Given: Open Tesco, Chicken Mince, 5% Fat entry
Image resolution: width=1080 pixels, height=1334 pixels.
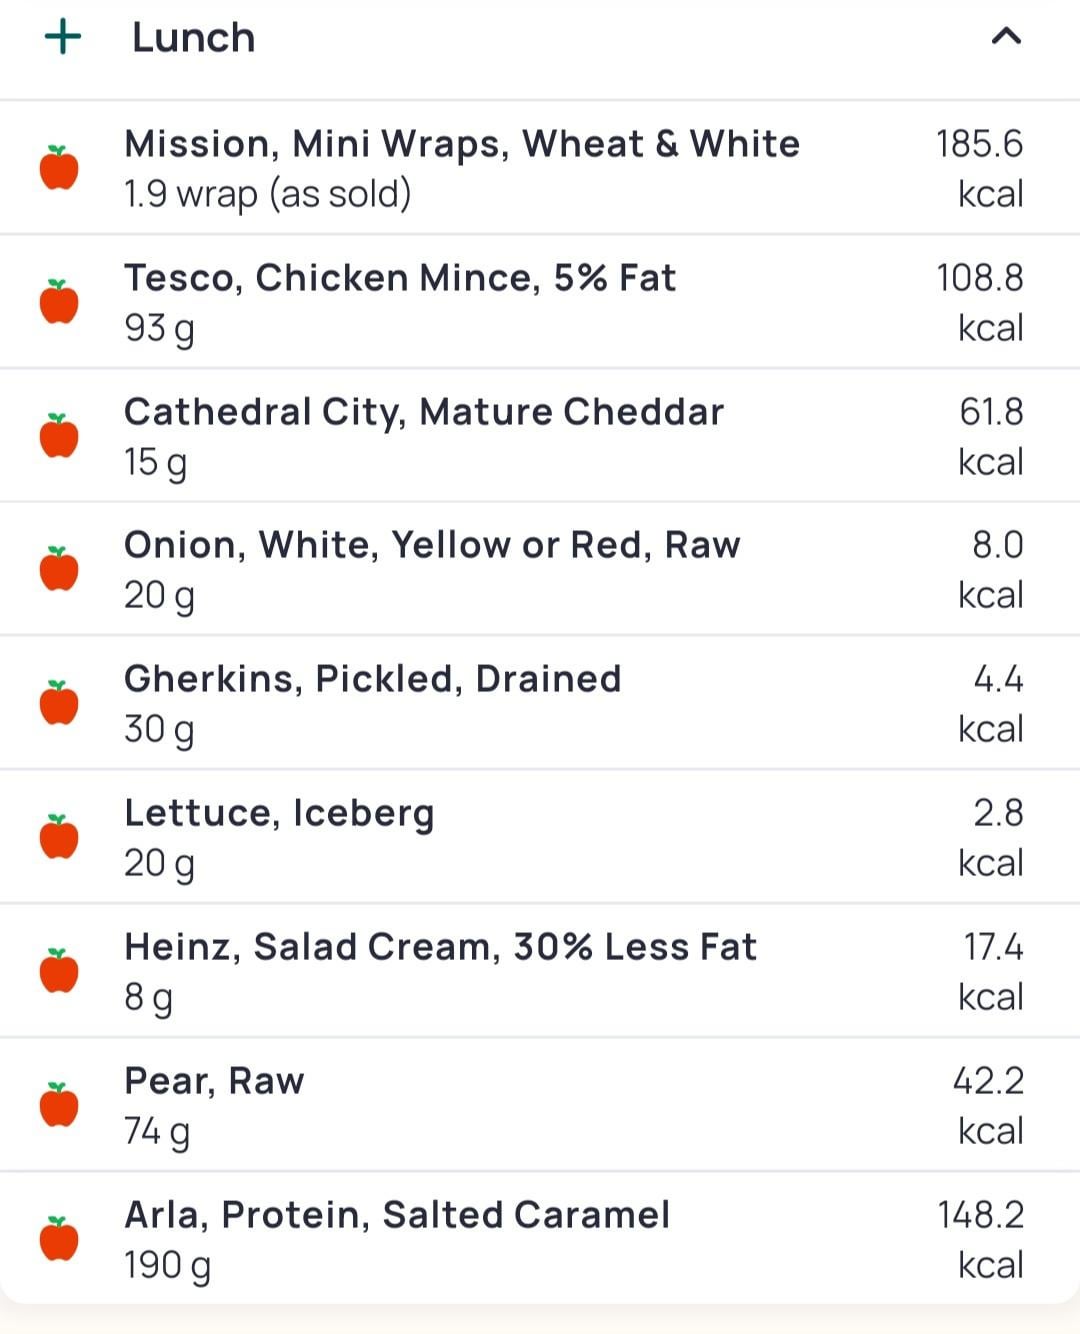Looking at the screenshot, I should coord(399,278).
